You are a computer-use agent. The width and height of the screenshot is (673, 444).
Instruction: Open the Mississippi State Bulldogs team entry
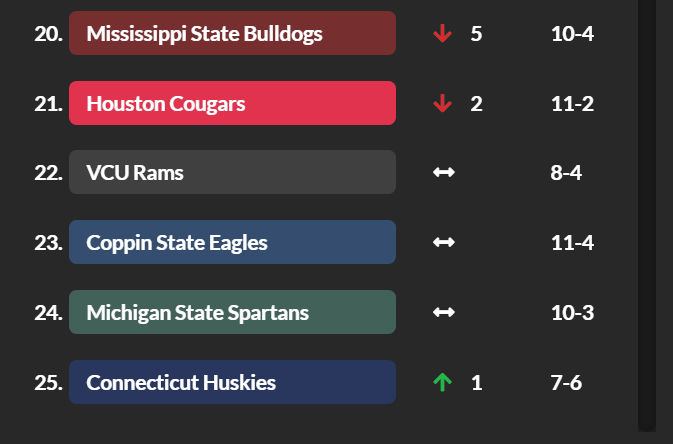tap(232, 34)
